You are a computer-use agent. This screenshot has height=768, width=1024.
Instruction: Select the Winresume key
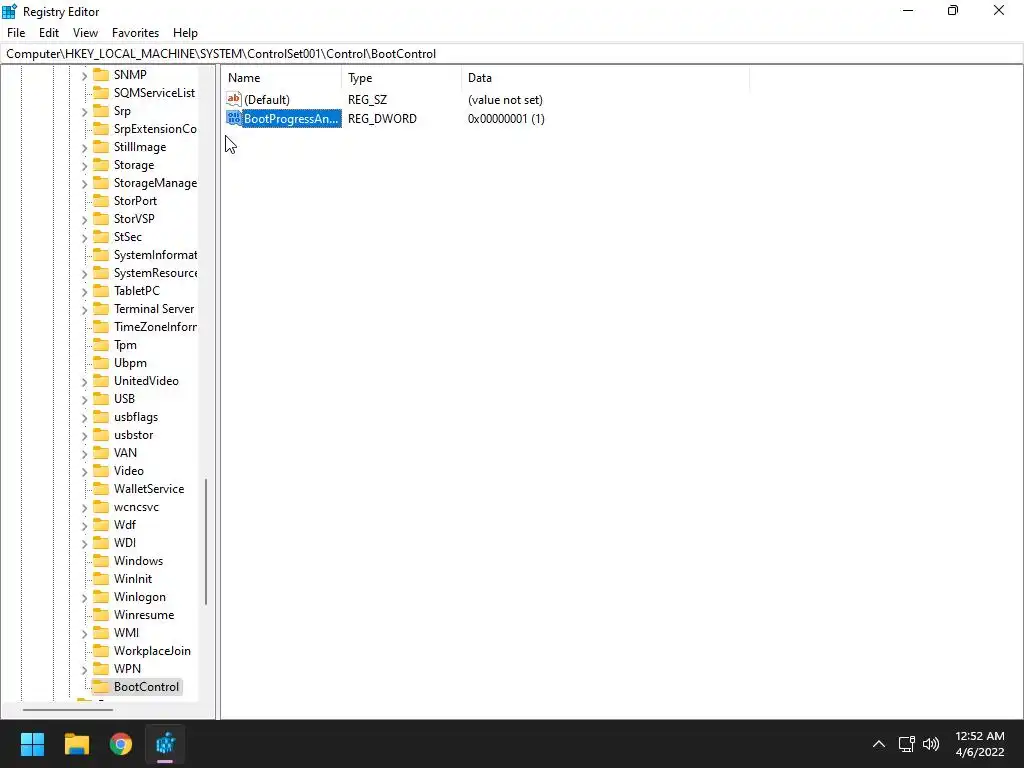click(144, 615)
